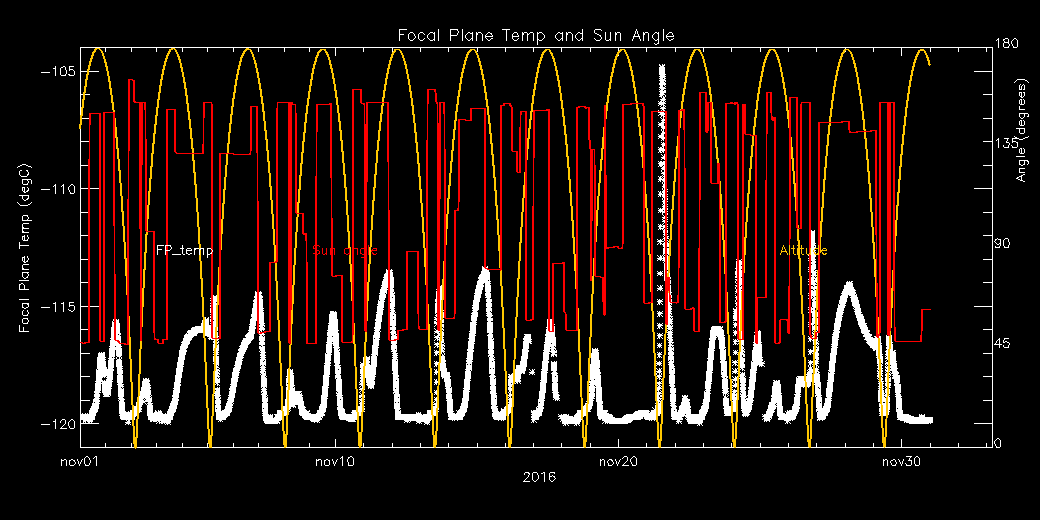Click the yellow 'Altitude' legend label

803,251
